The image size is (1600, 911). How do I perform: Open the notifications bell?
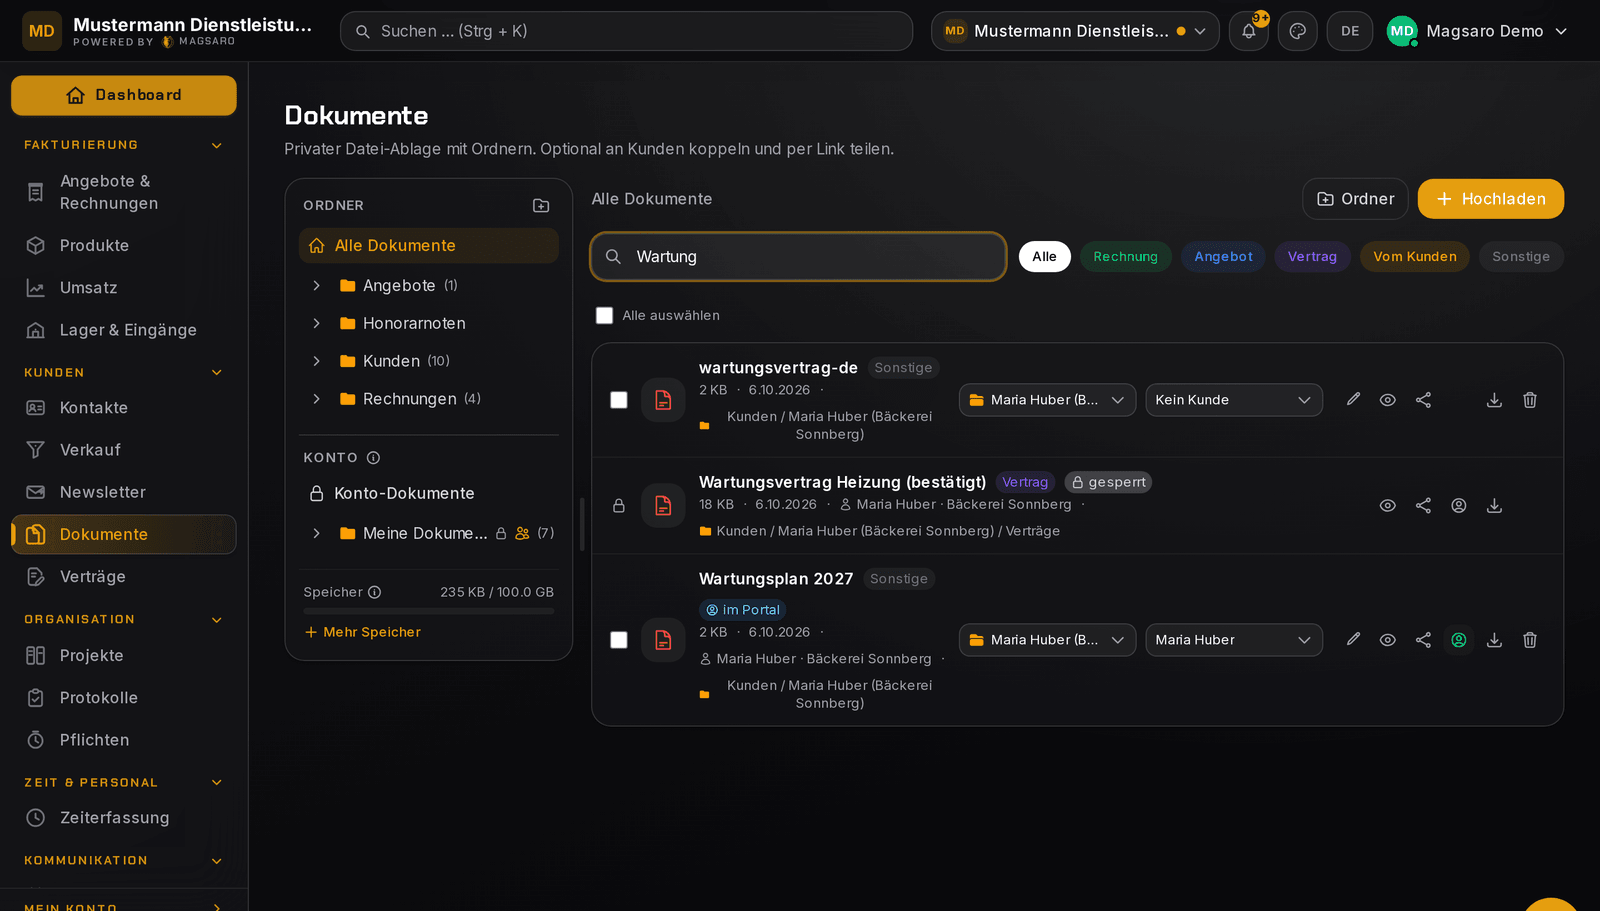coord(1249,31)
